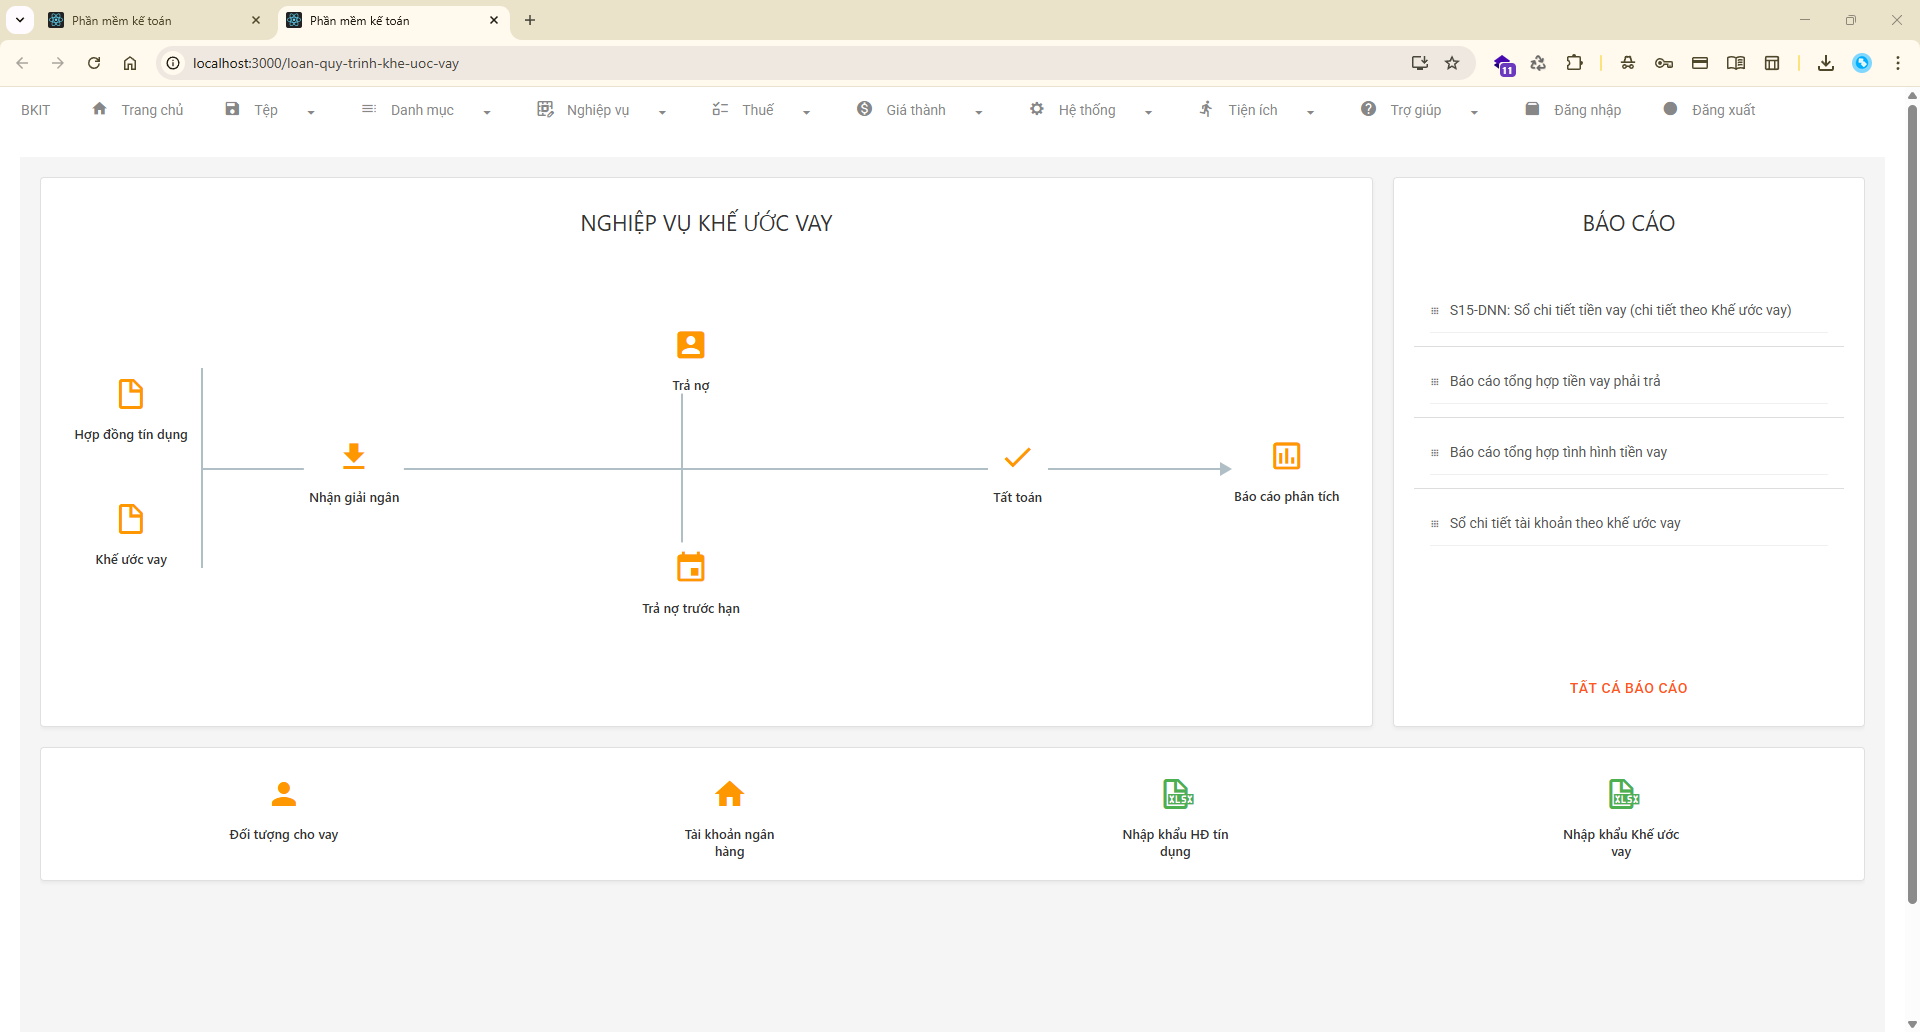Expand the Trợ giúp dropdown arrow

coord(1474,112)
